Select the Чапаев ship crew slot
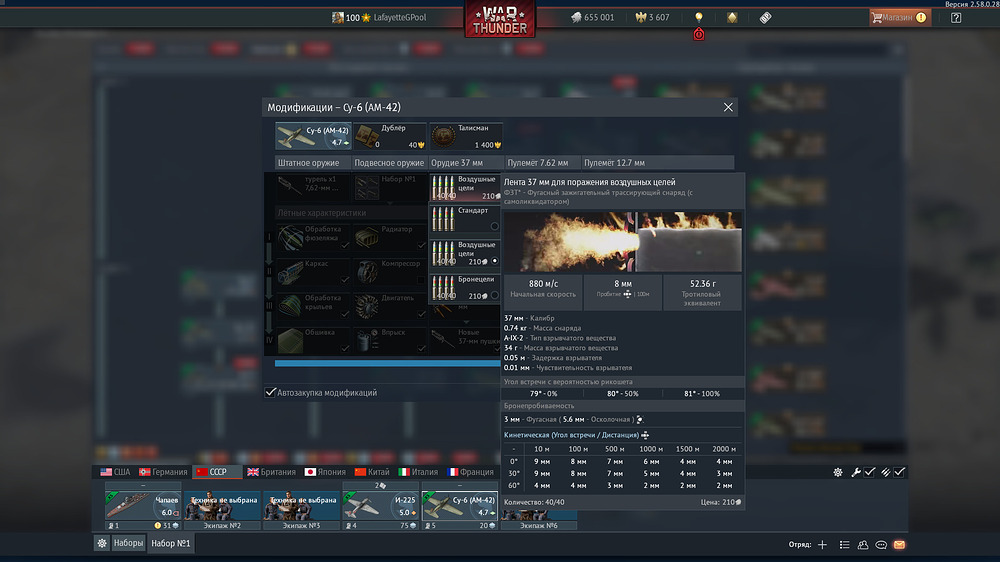 click(143, 506)
